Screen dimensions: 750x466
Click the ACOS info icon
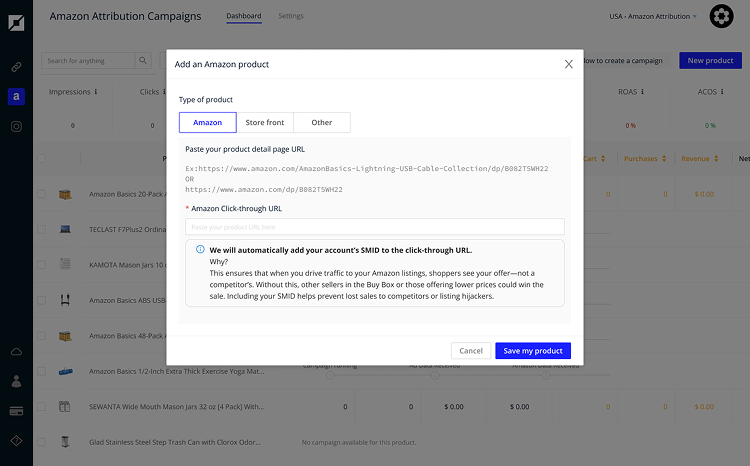pos(722,91)
